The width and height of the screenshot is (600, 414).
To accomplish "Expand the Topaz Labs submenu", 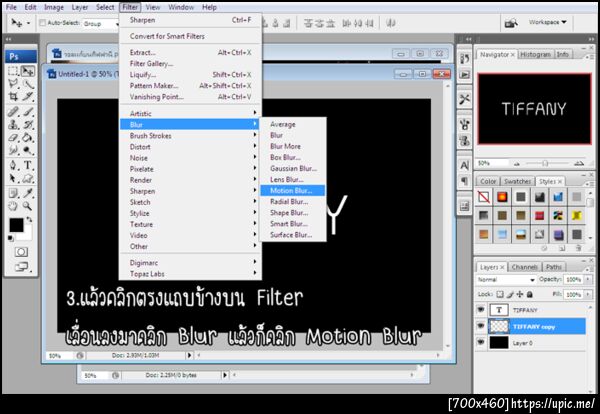I will pos(190,274).
